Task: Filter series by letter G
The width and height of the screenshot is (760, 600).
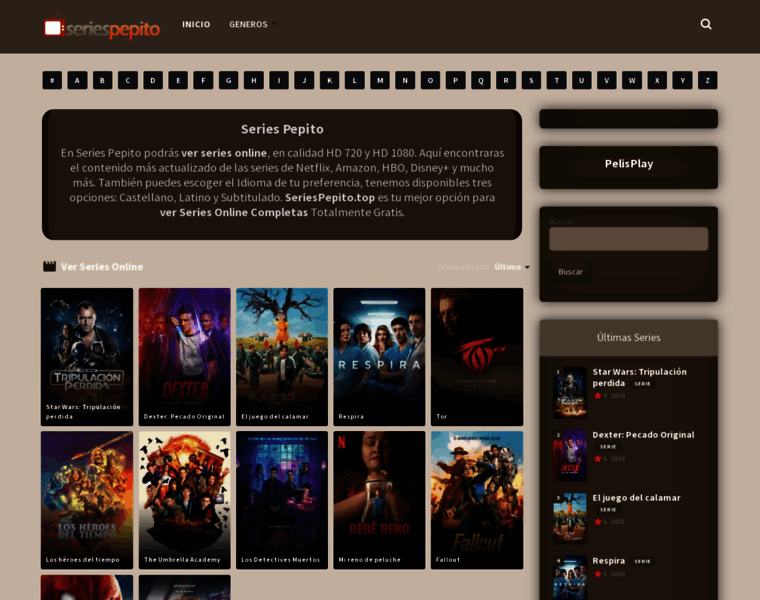Action: [x=228, y=80]
